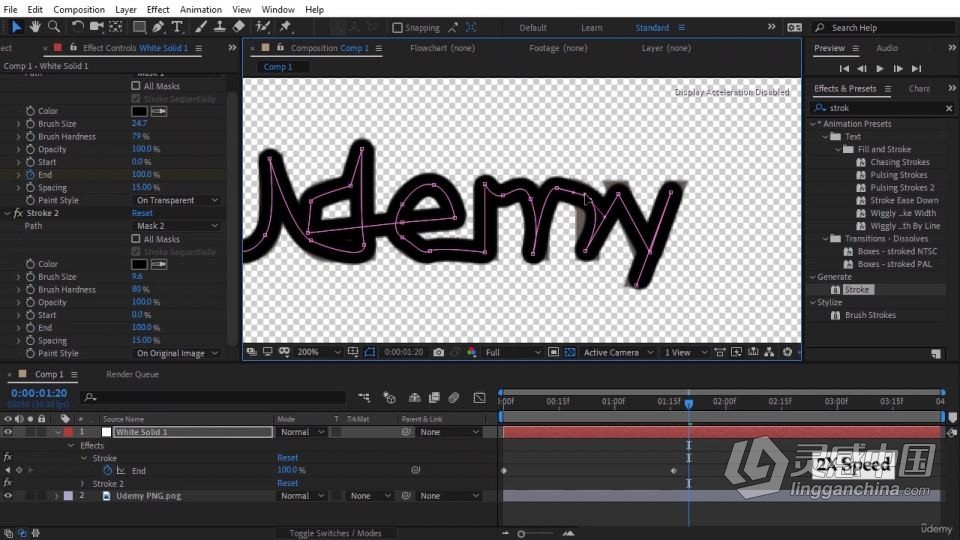Screen dimensions: 960x540
Task: Select the Brush Strokes effect preset
Action: pos(870,315)
